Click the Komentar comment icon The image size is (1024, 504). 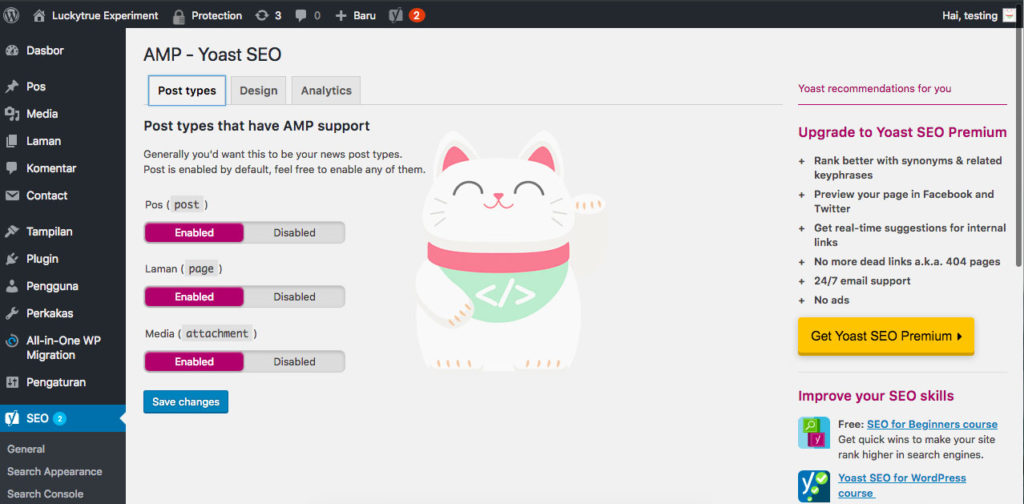(x=12, y=168)
